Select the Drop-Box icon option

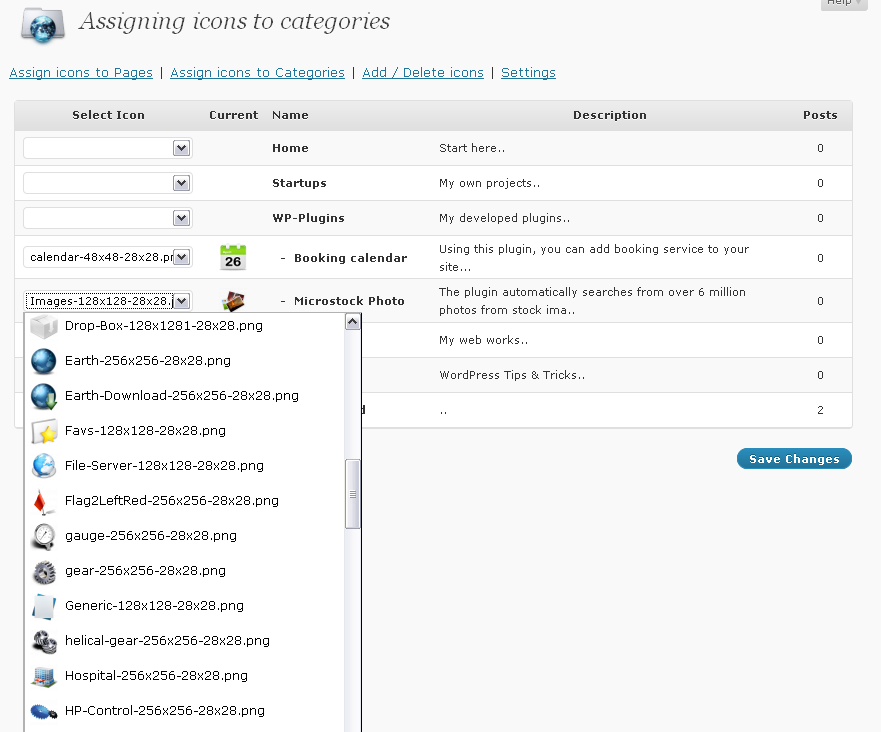(x=163, y=326)
